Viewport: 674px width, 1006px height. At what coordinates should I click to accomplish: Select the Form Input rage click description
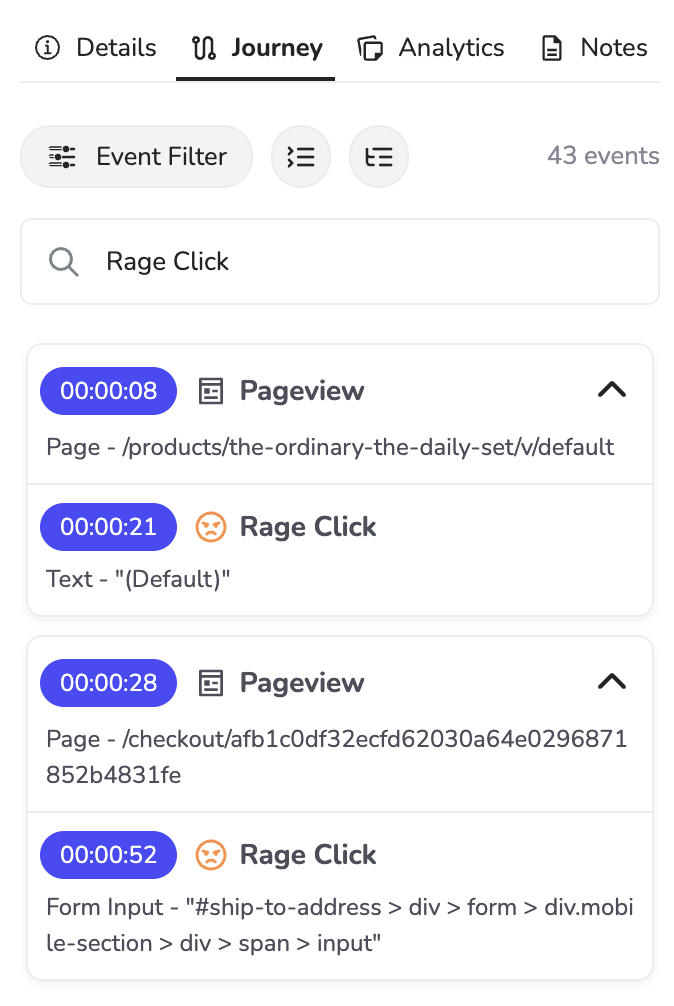click(x=340, y=924)
